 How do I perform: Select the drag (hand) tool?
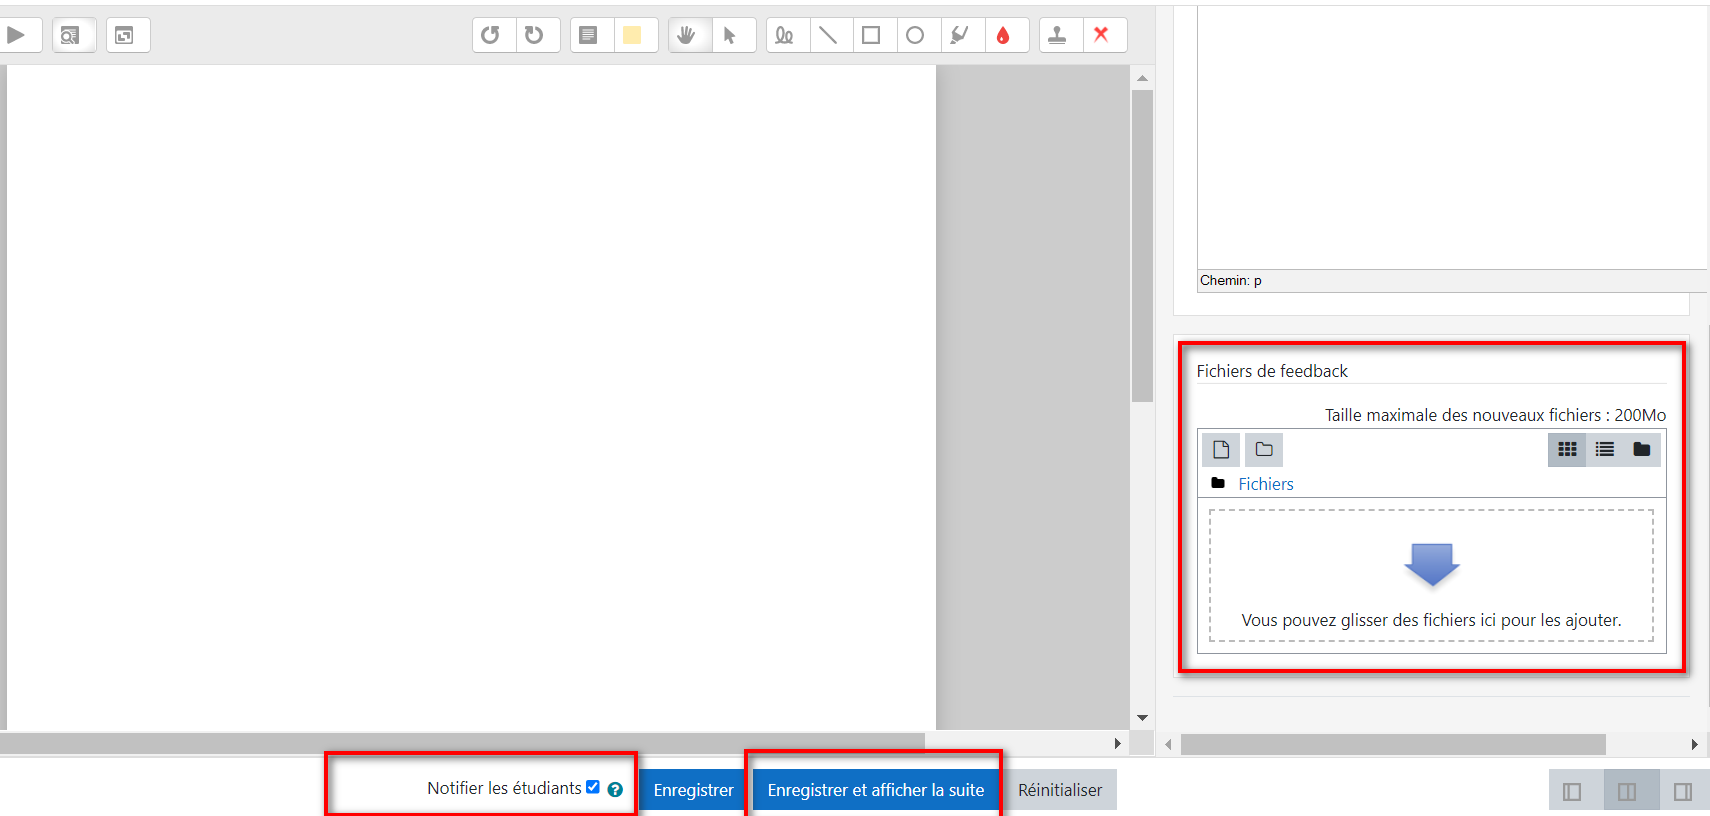[x=686, y=35]
